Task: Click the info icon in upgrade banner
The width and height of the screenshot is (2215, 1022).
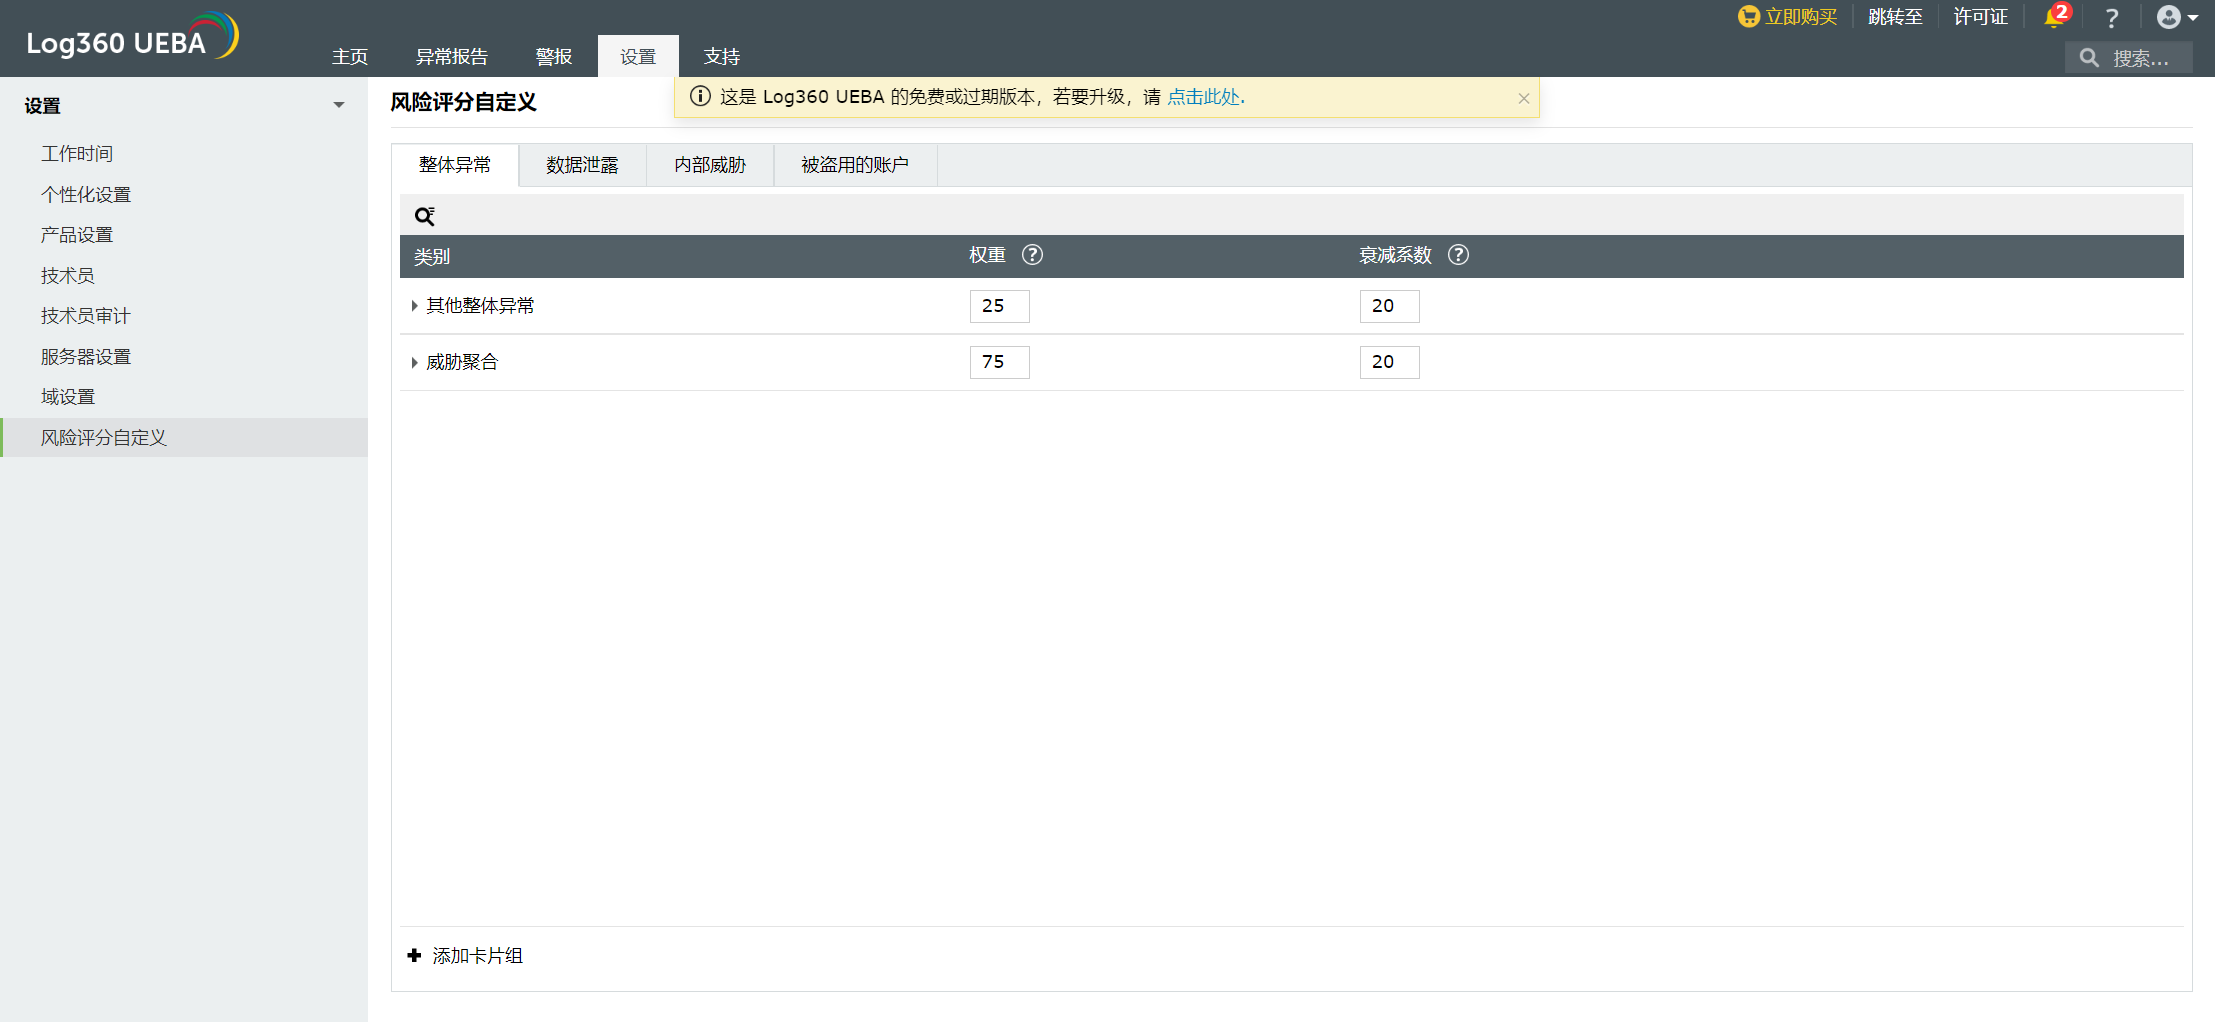Action: [x=700, y=97]
